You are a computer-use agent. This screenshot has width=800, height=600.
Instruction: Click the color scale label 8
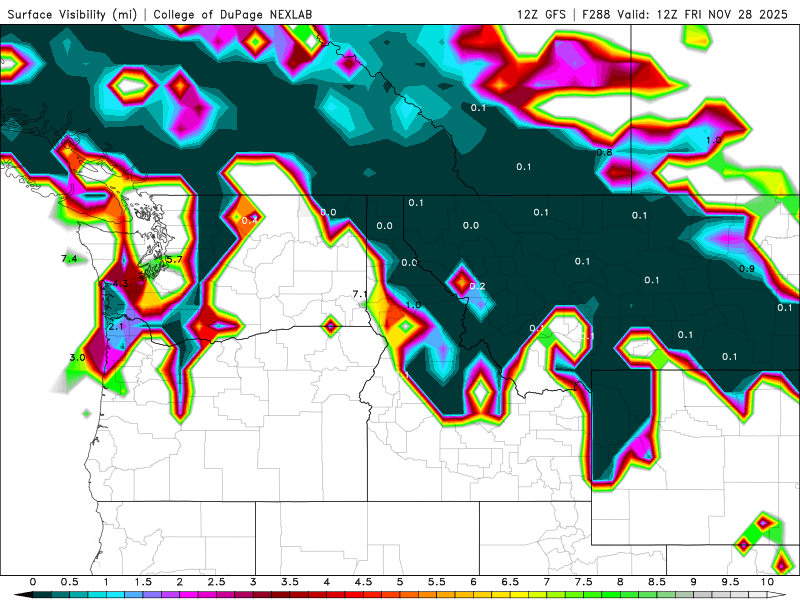620,582
